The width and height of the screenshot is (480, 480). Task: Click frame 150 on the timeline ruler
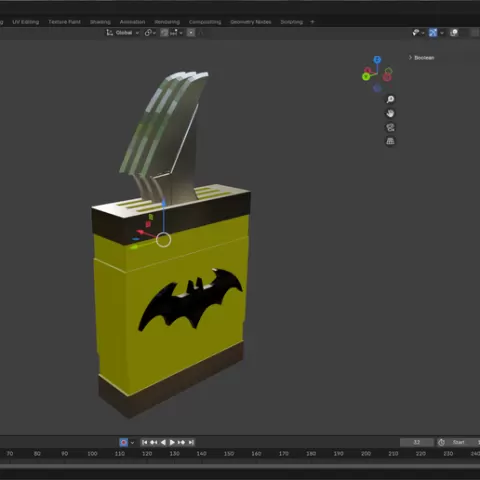point(229,454)
